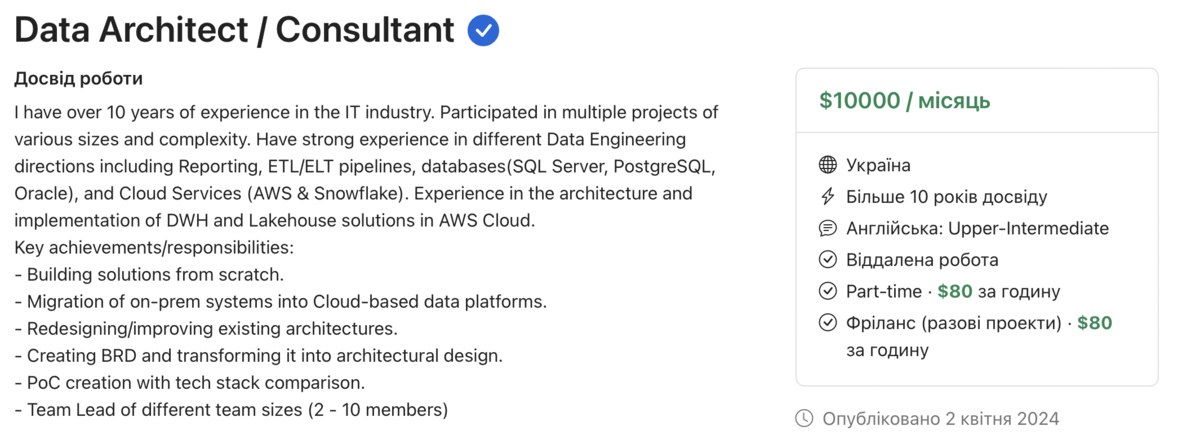Click the speech bubble English level icon
The width and height of the screenshot is (1200, 435).
(x=827, y=228)
